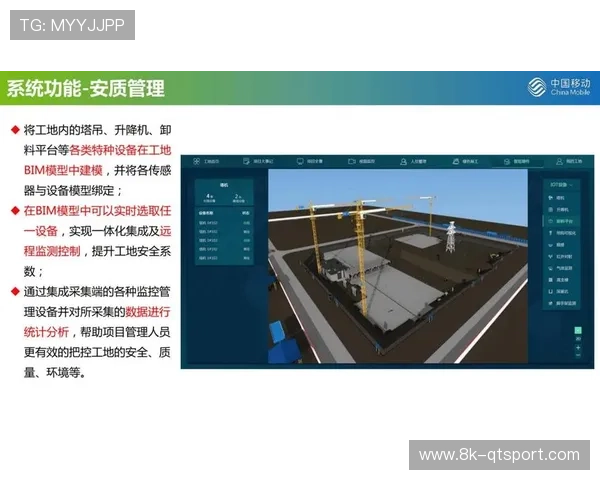Select 升降机 in the IOT device list
The height and width of the screenshot is (480, 600).
click(x=559, y=209)
